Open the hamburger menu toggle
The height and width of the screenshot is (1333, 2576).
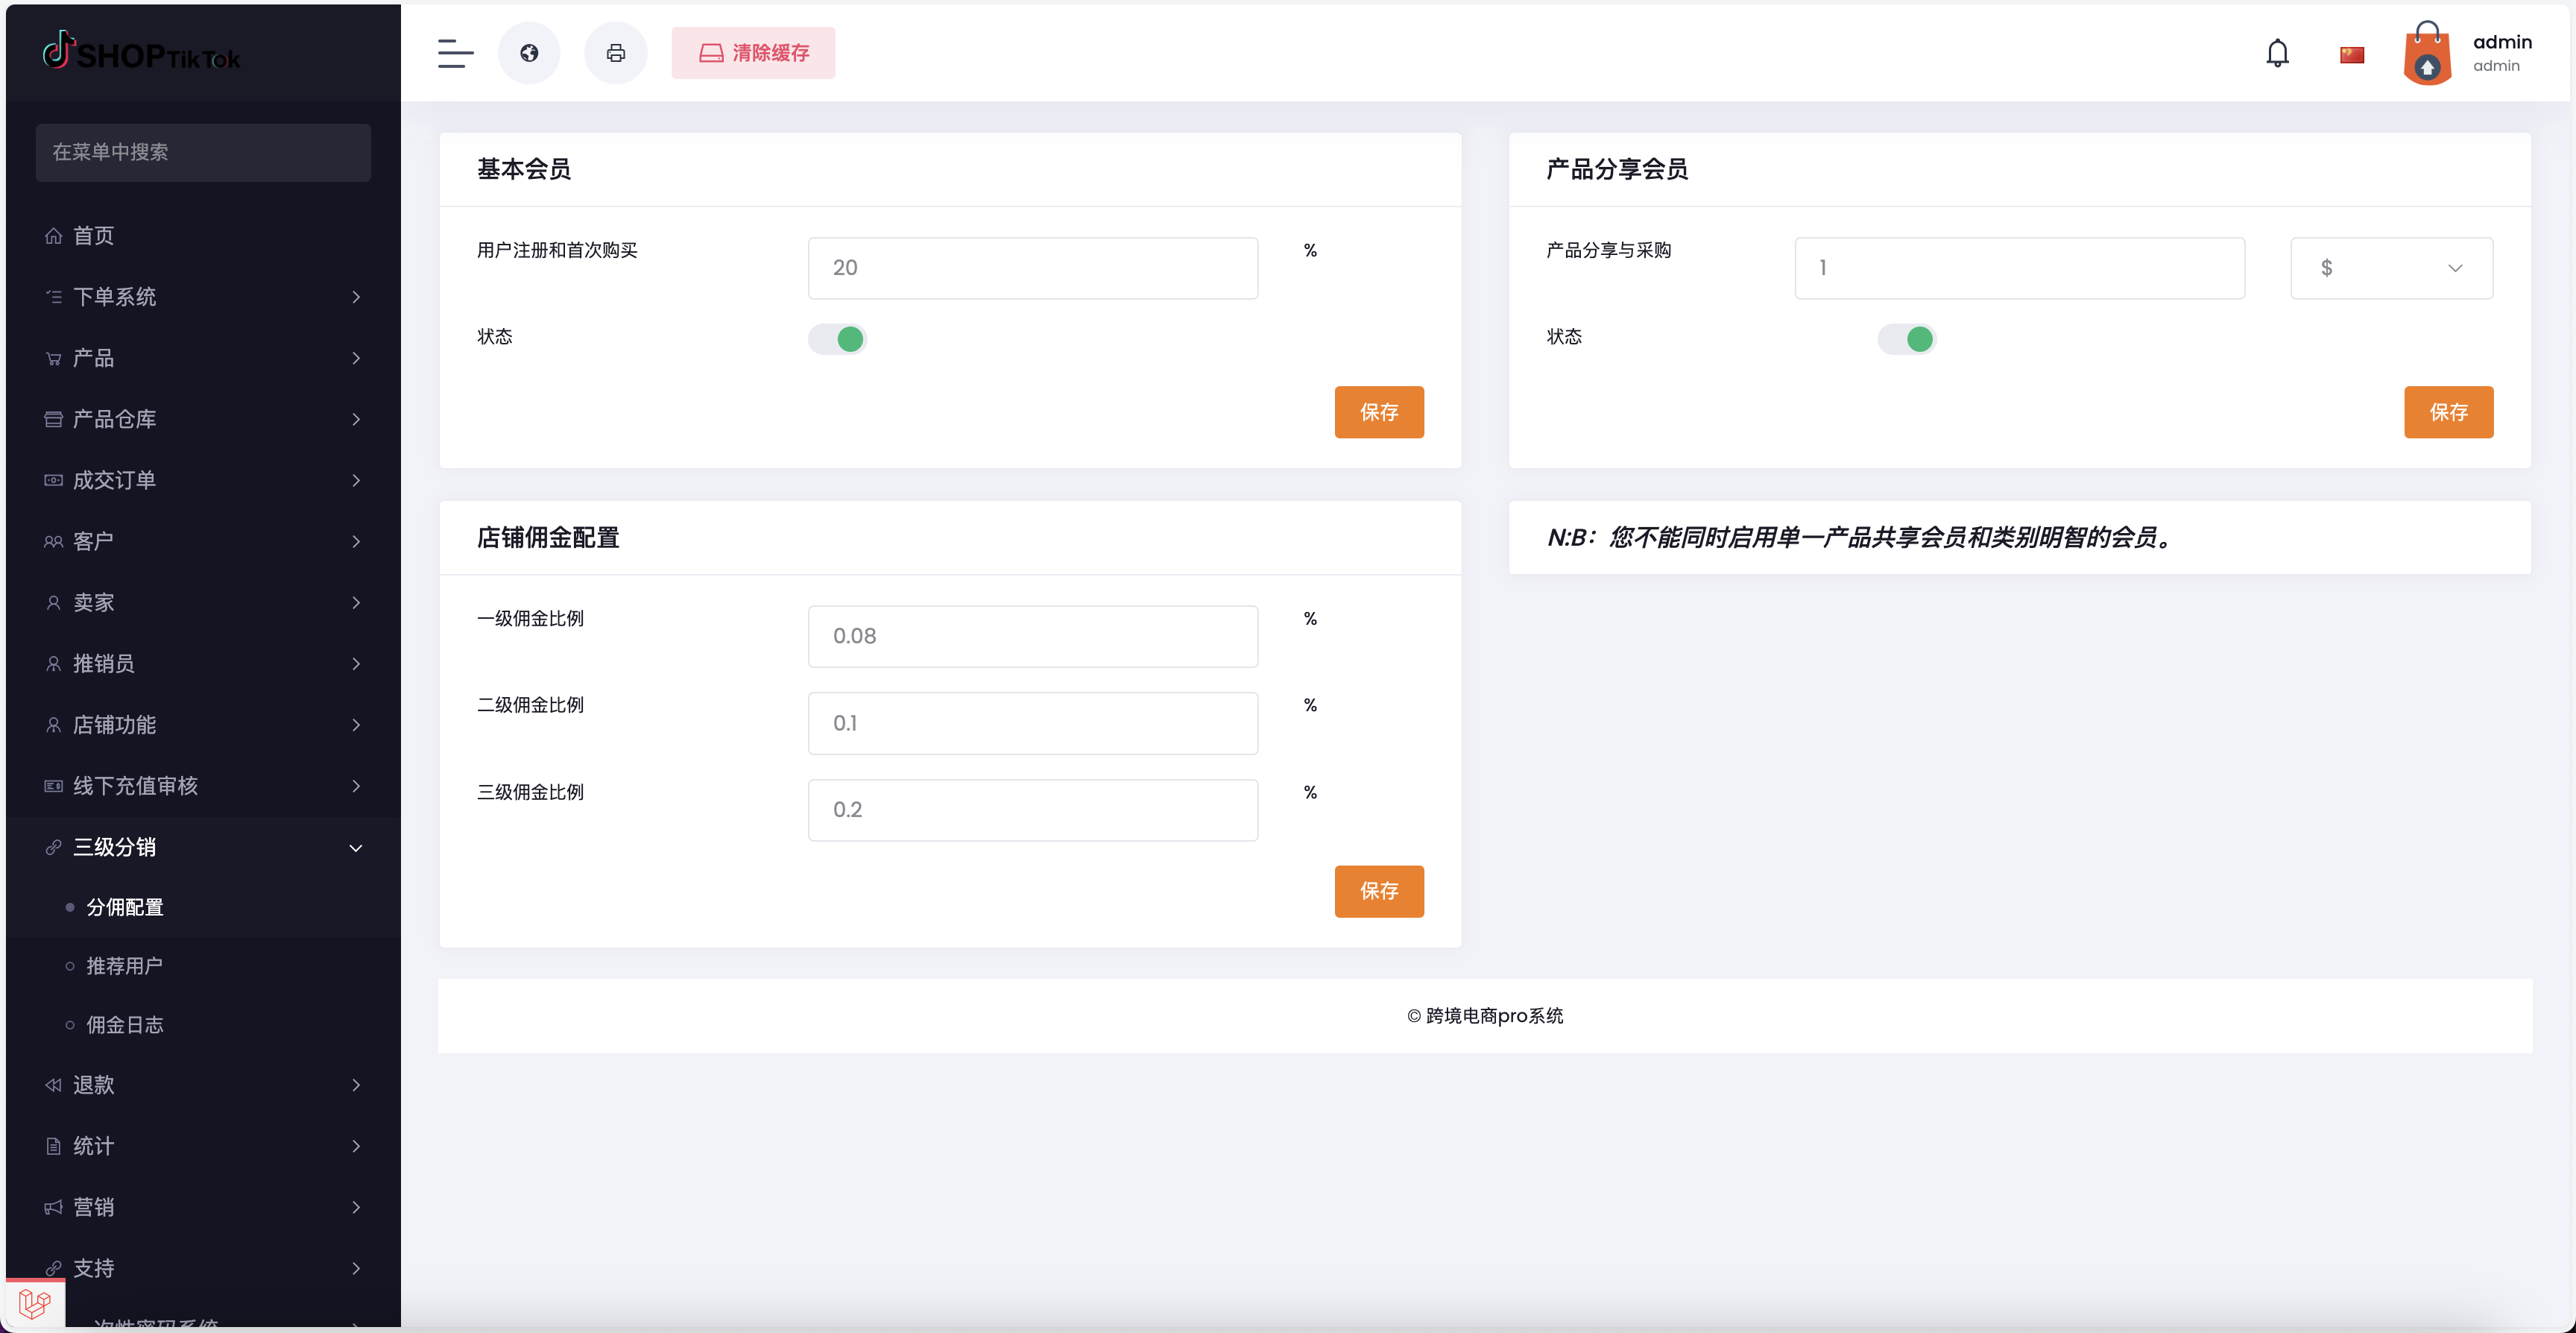coord(455,53)
